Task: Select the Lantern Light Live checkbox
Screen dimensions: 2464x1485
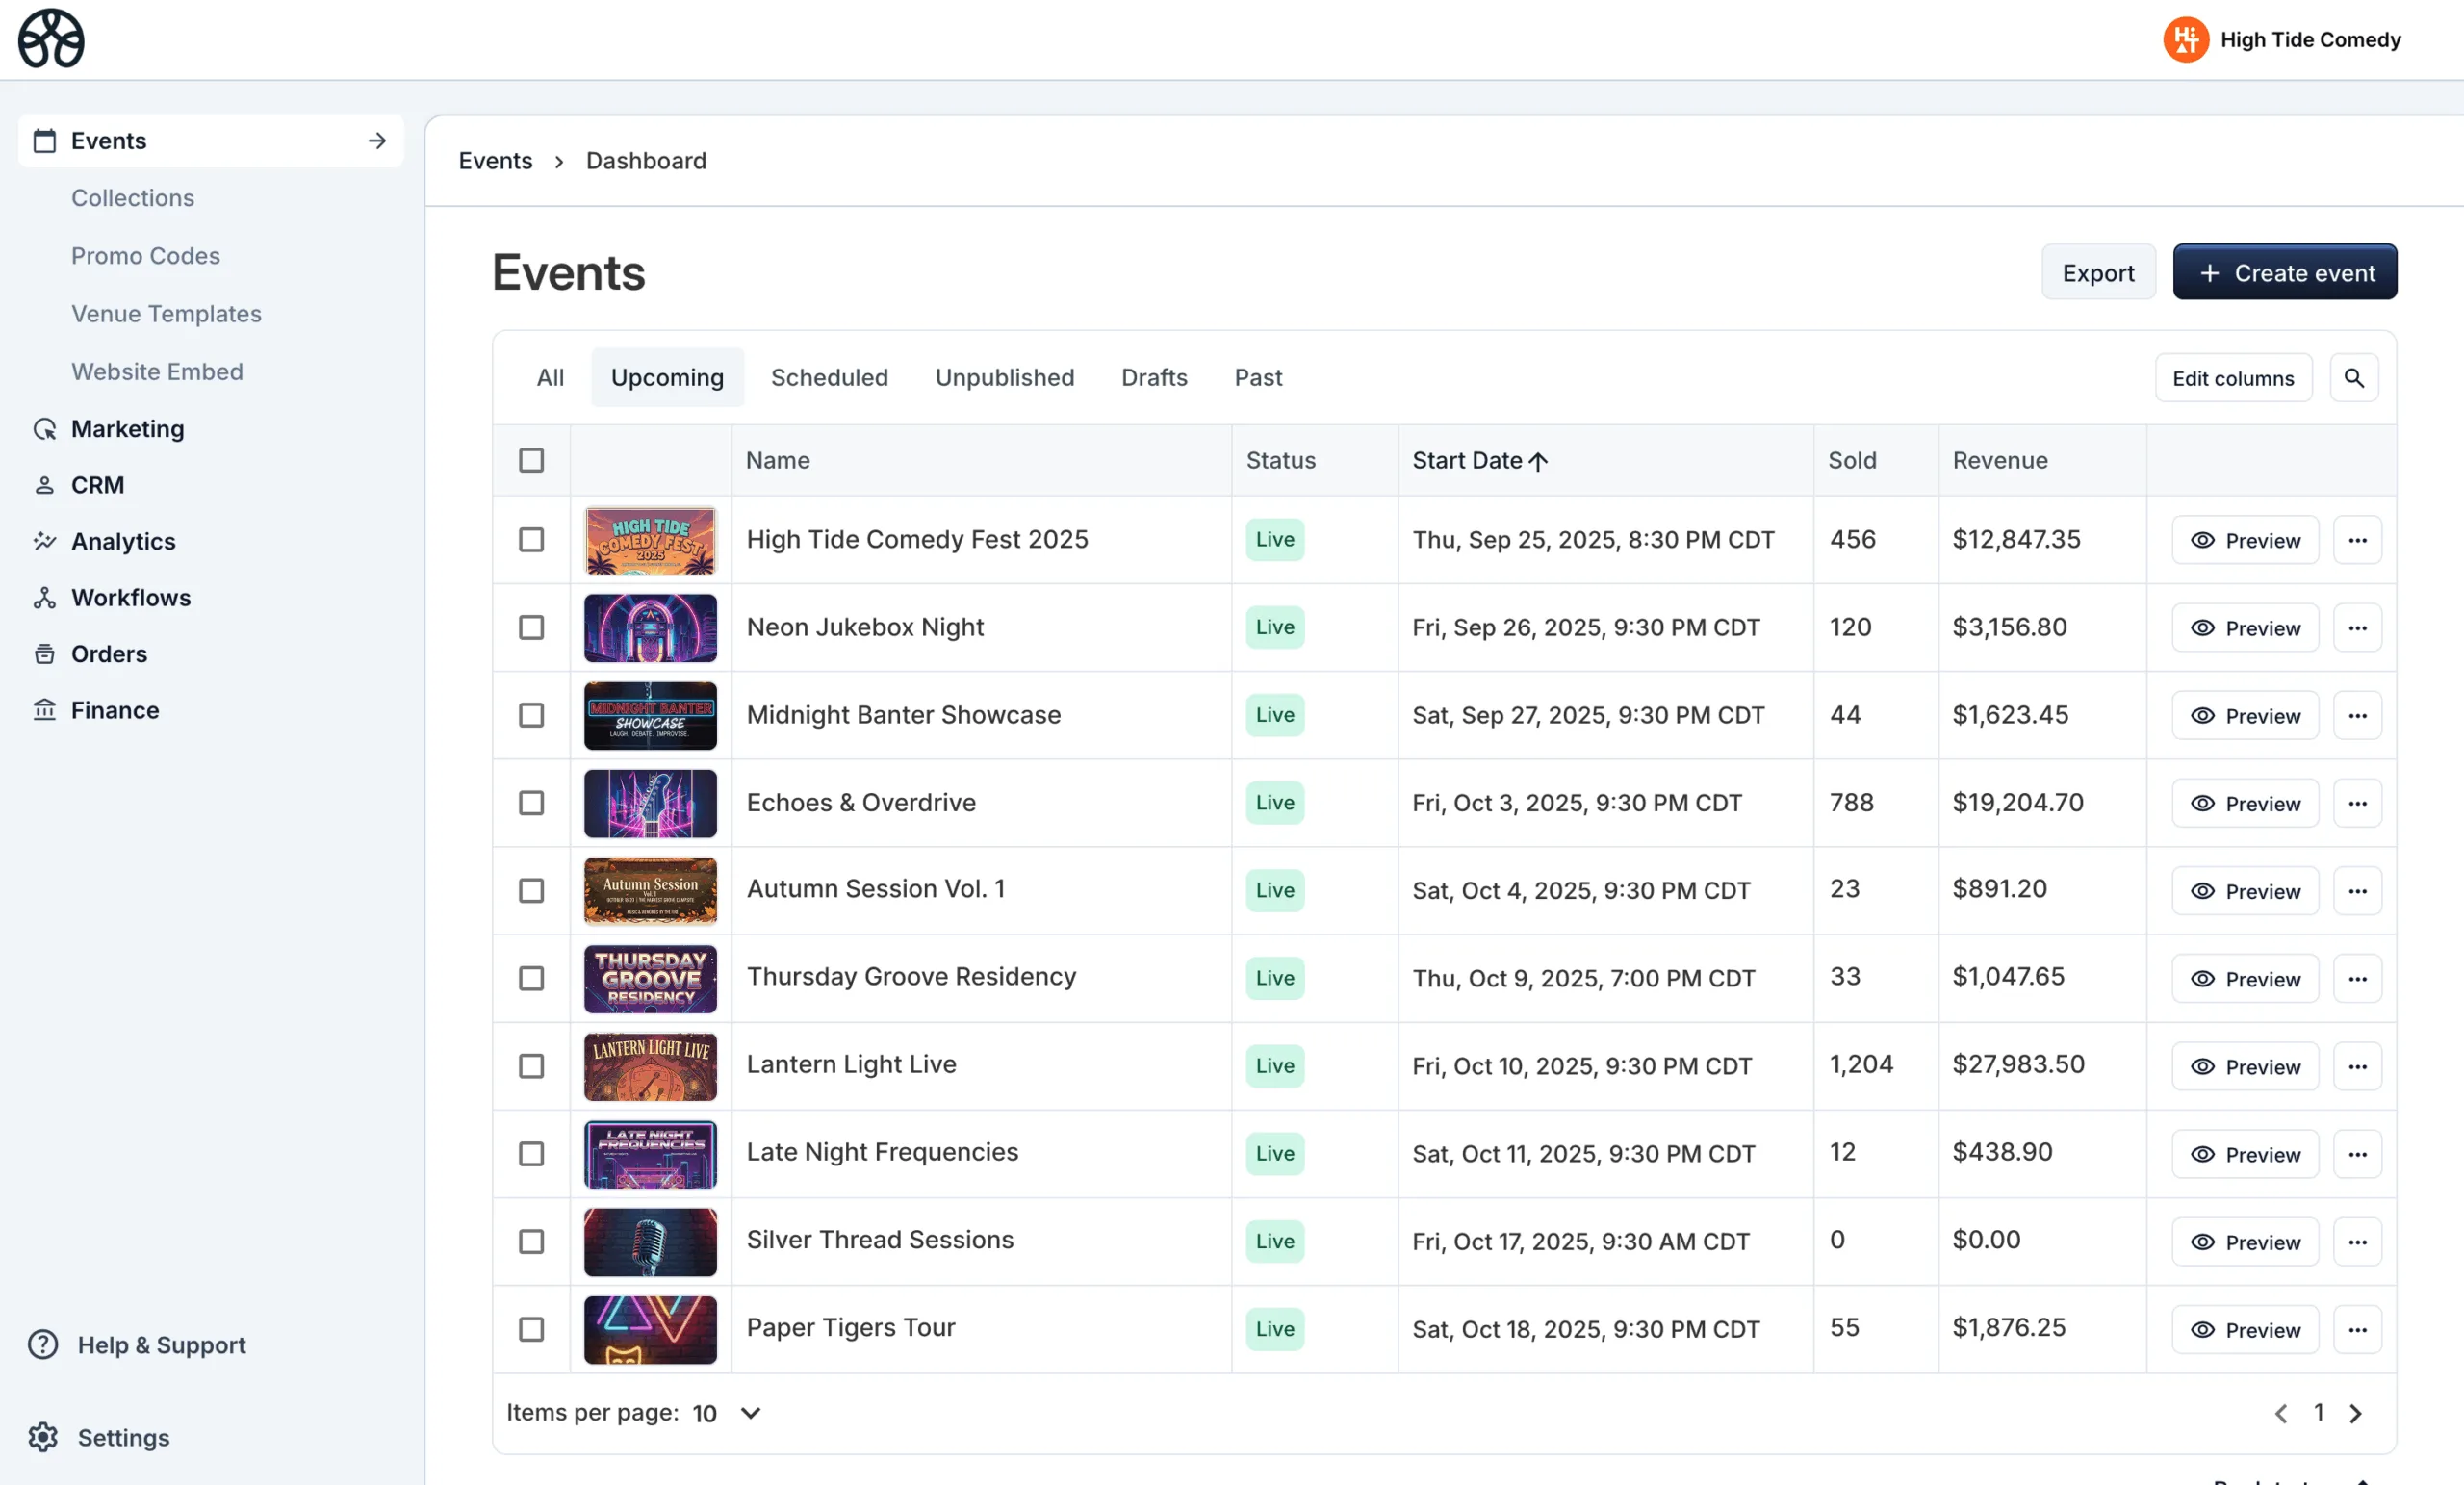Action: tap(531, 1066)
